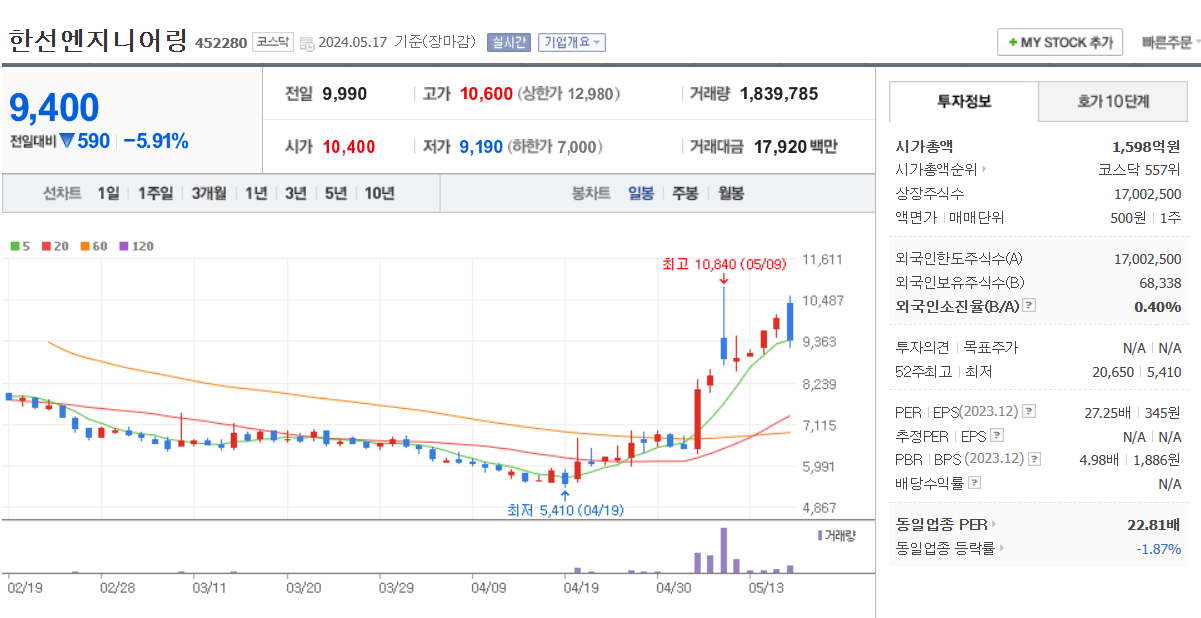The height and width of the screenshot is (618, 1201).
Task: Select the 10년 line chart period
Action: click(379, 194)
